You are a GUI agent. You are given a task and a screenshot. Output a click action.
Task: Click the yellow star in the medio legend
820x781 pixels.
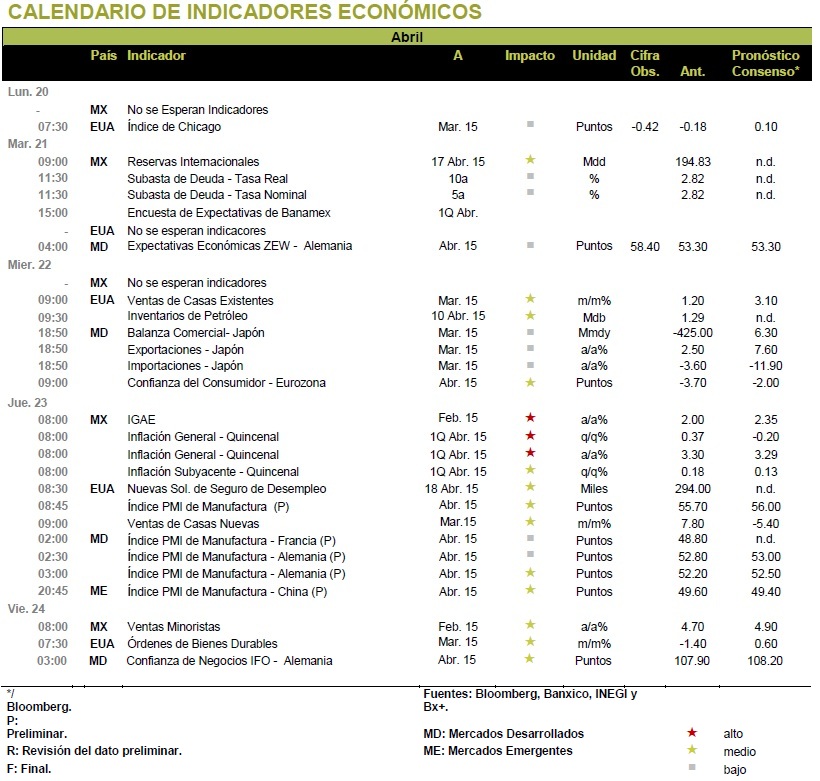[692, 750]
